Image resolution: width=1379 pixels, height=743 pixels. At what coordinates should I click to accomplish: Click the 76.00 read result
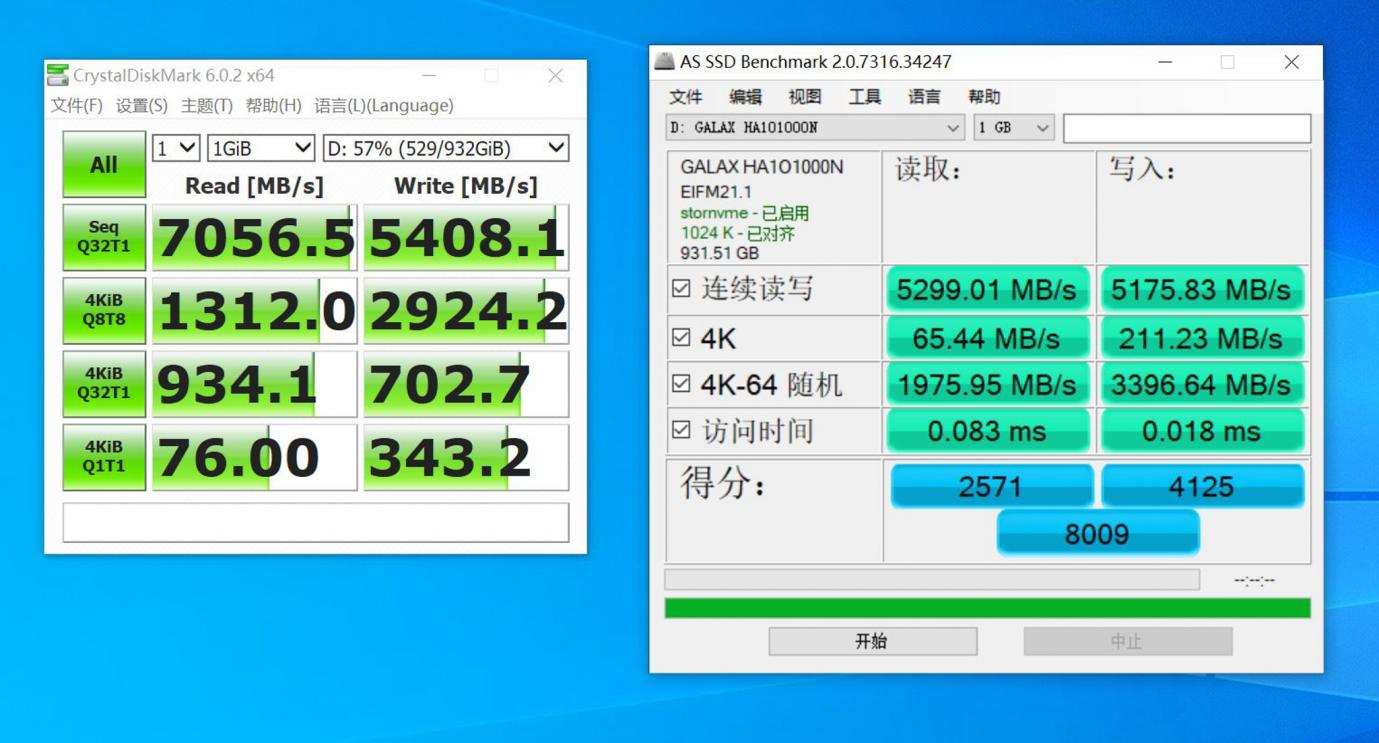(255, 457)
